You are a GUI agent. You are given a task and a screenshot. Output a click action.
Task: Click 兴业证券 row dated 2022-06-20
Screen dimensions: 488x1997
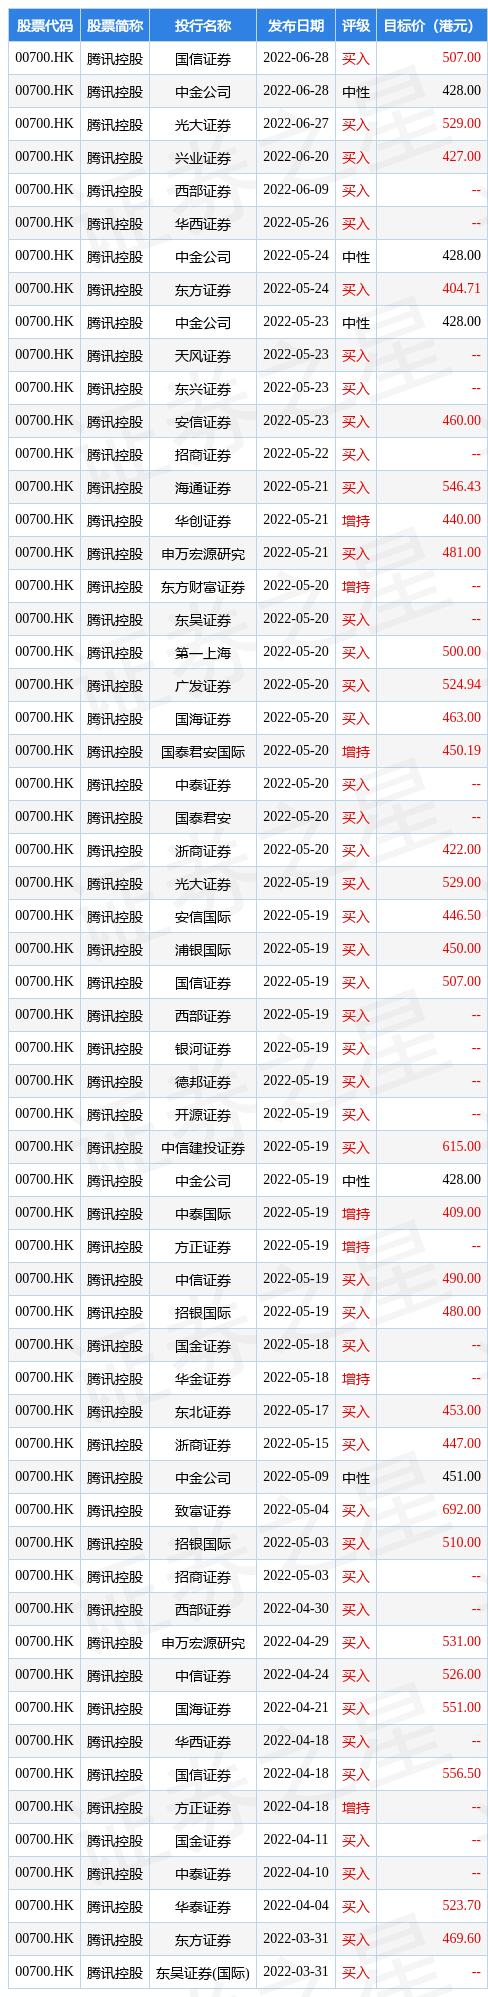click(x=248, y=157)
